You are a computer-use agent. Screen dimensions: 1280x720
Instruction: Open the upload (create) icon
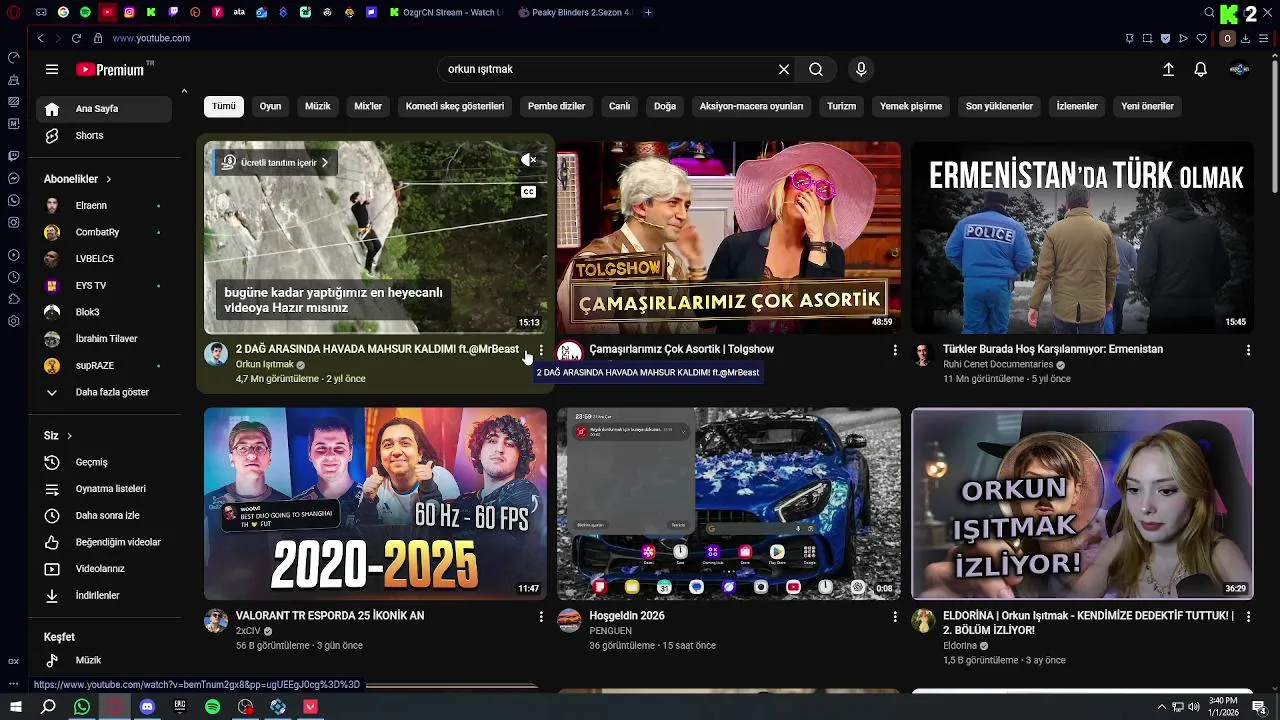point(1168,69)
